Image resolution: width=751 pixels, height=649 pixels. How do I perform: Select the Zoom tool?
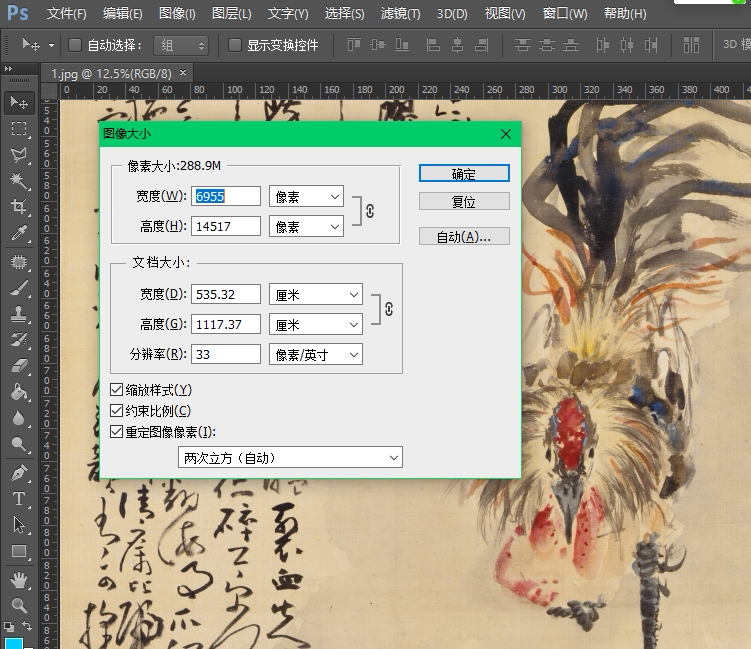(x=19, y=606)
